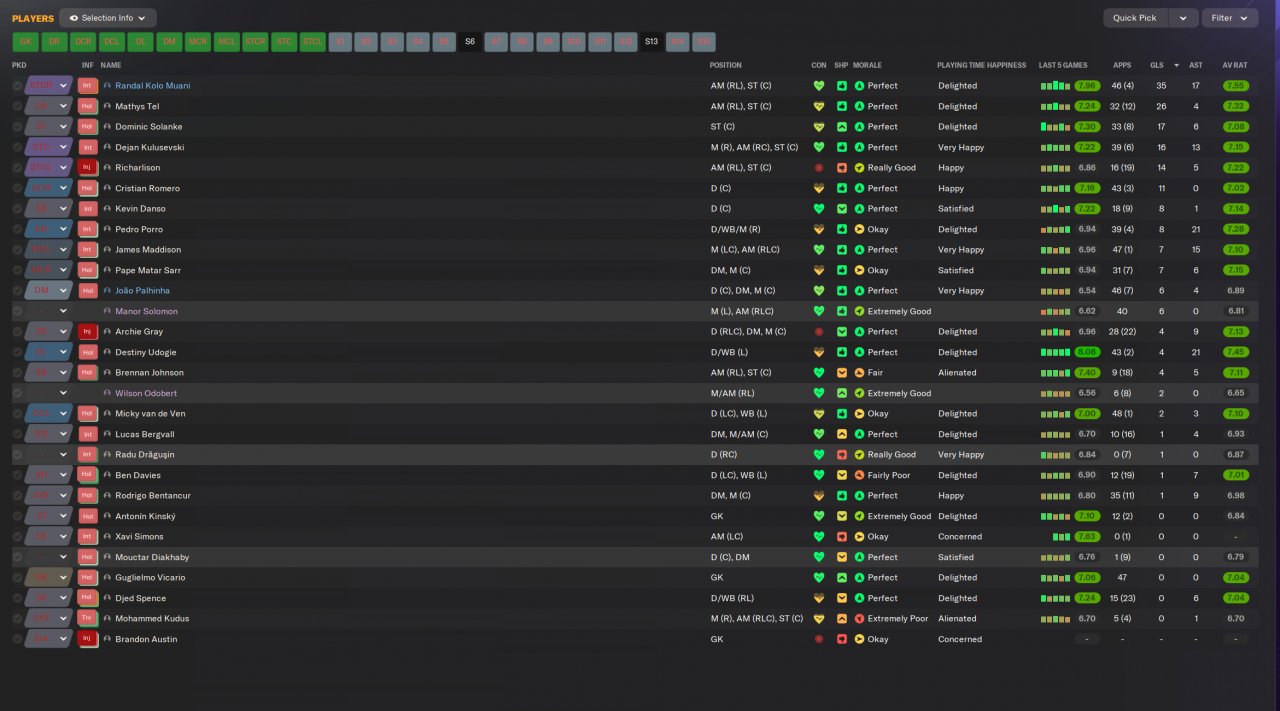Image resolution: width=1280 pixels, height=711 pixels.
Task: Open Manor Solomon's player link
Action: point(146,311)
